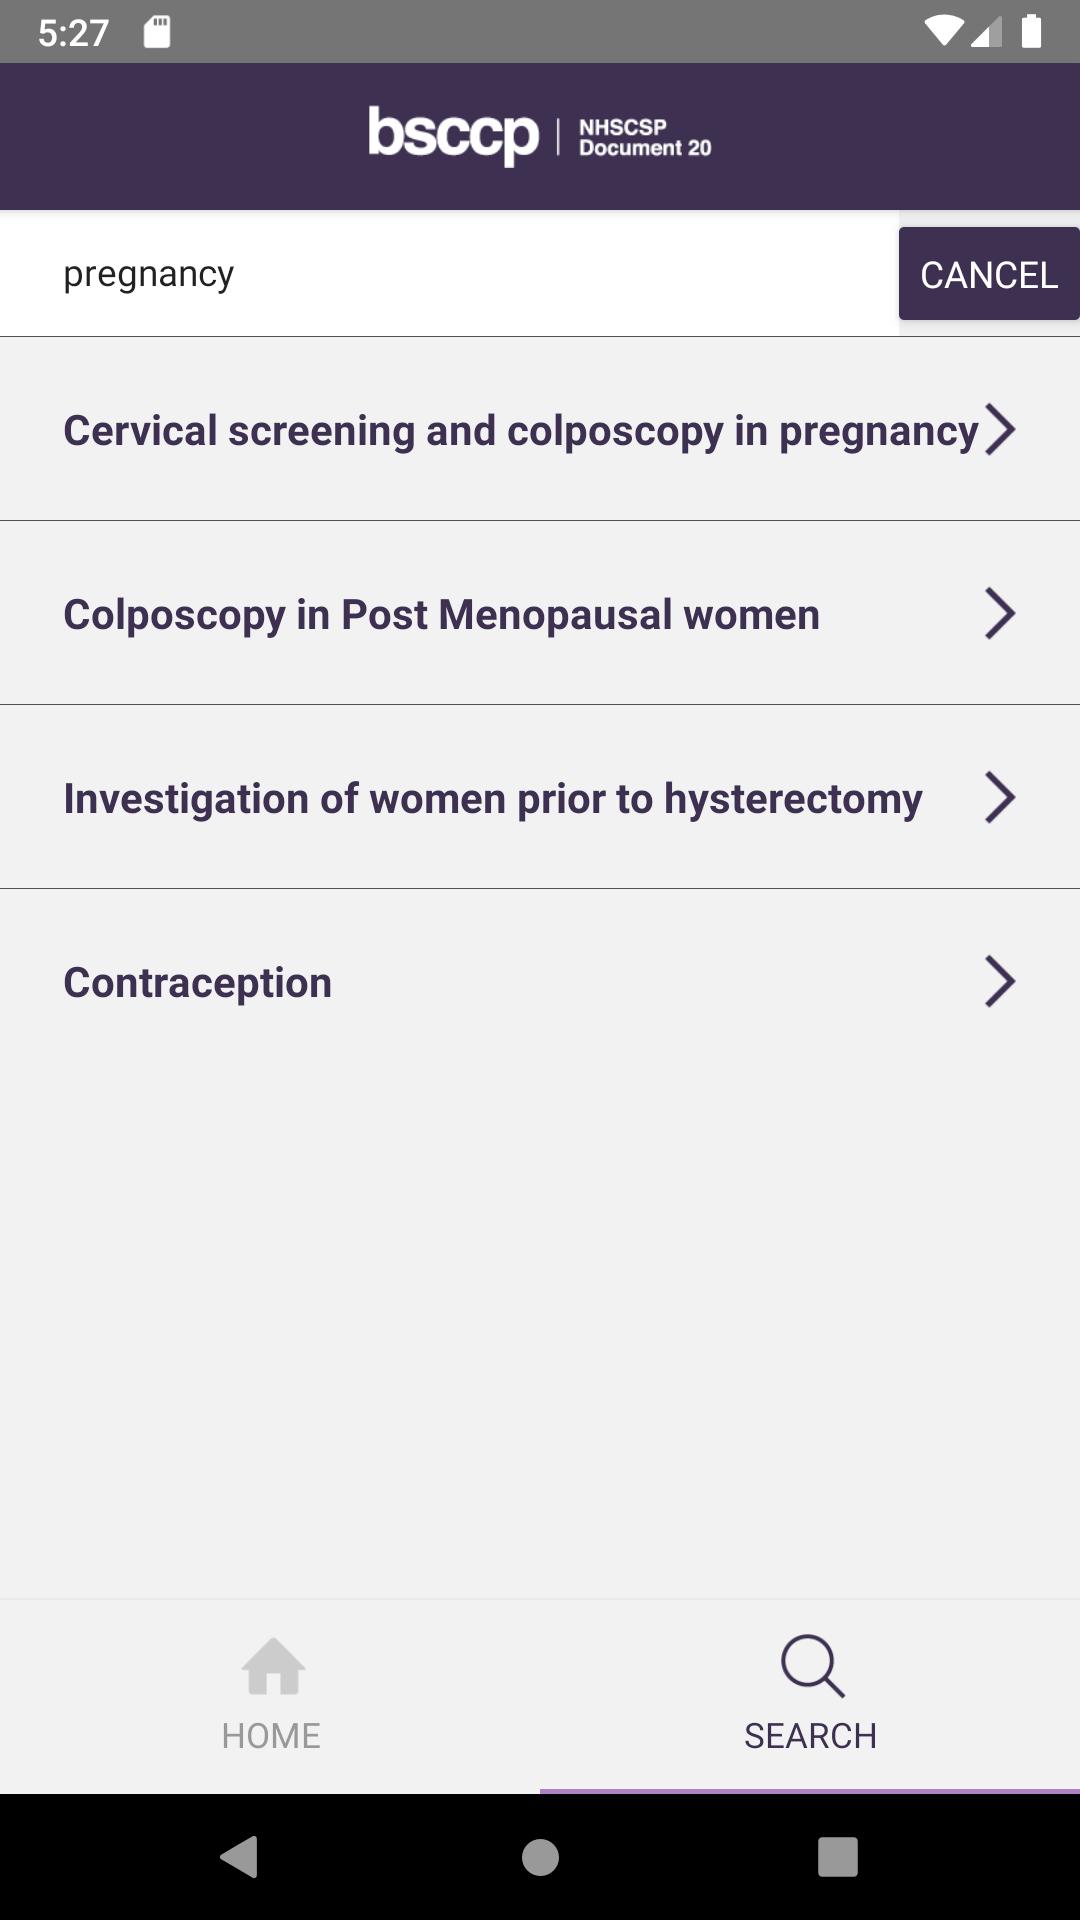Tap the Android home circle button

[x=540, y=1857]
